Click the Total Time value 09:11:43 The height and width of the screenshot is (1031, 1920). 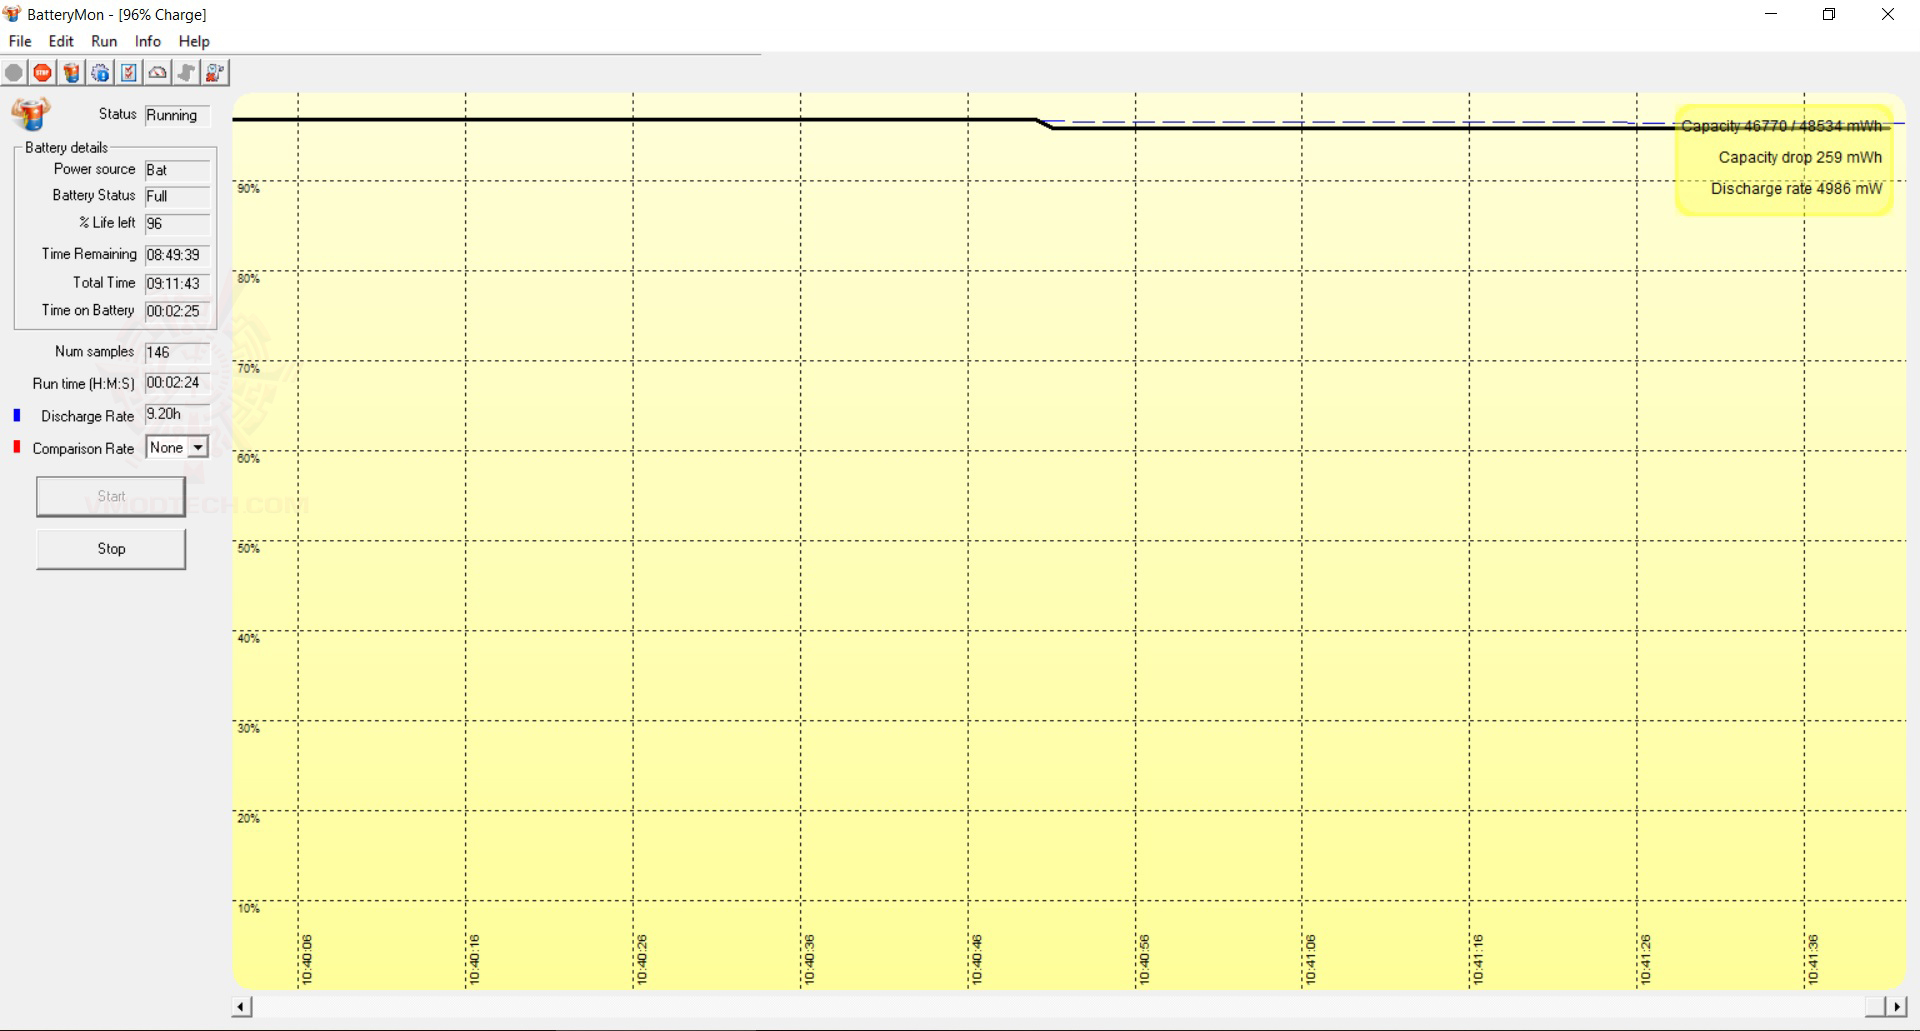click(177, 284)
